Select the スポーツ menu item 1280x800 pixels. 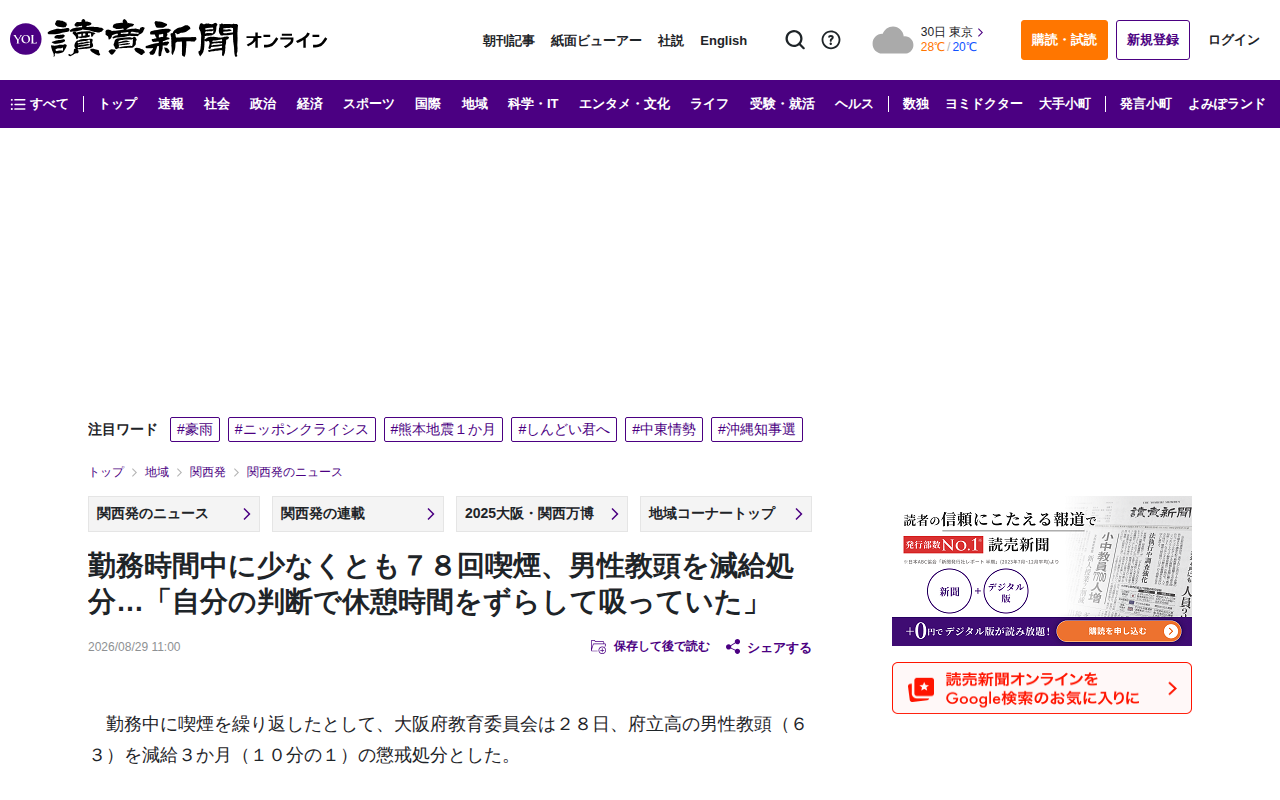tap(369, 104)
